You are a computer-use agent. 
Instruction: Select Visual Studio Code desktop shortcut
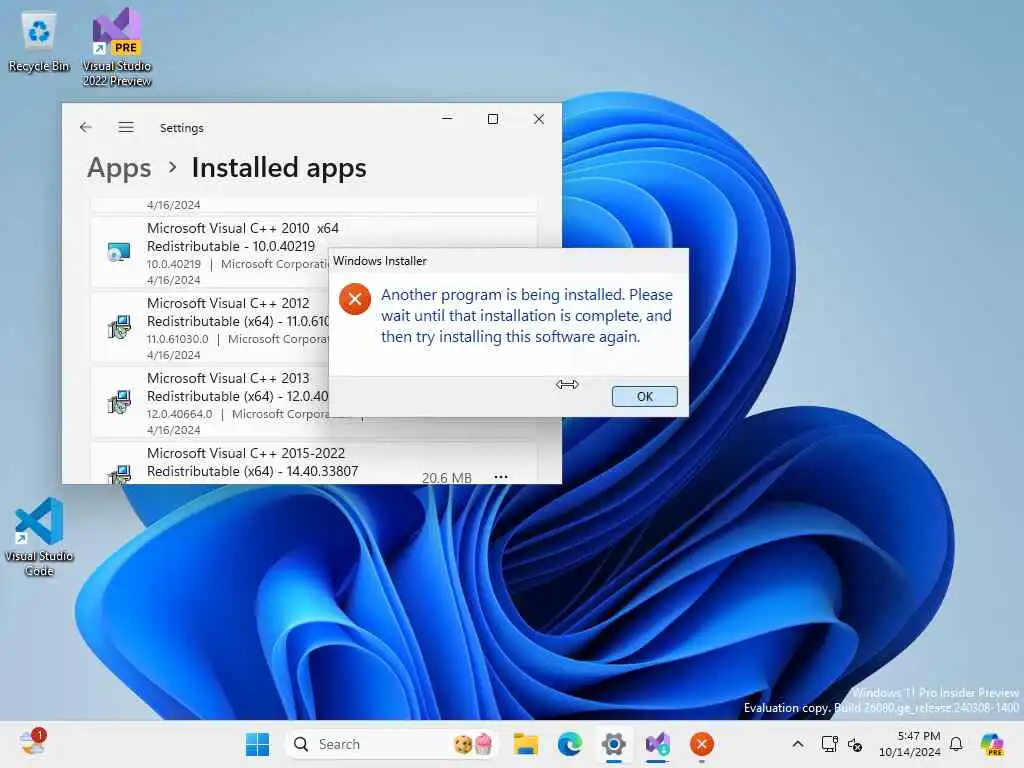(x=39, y=537)
